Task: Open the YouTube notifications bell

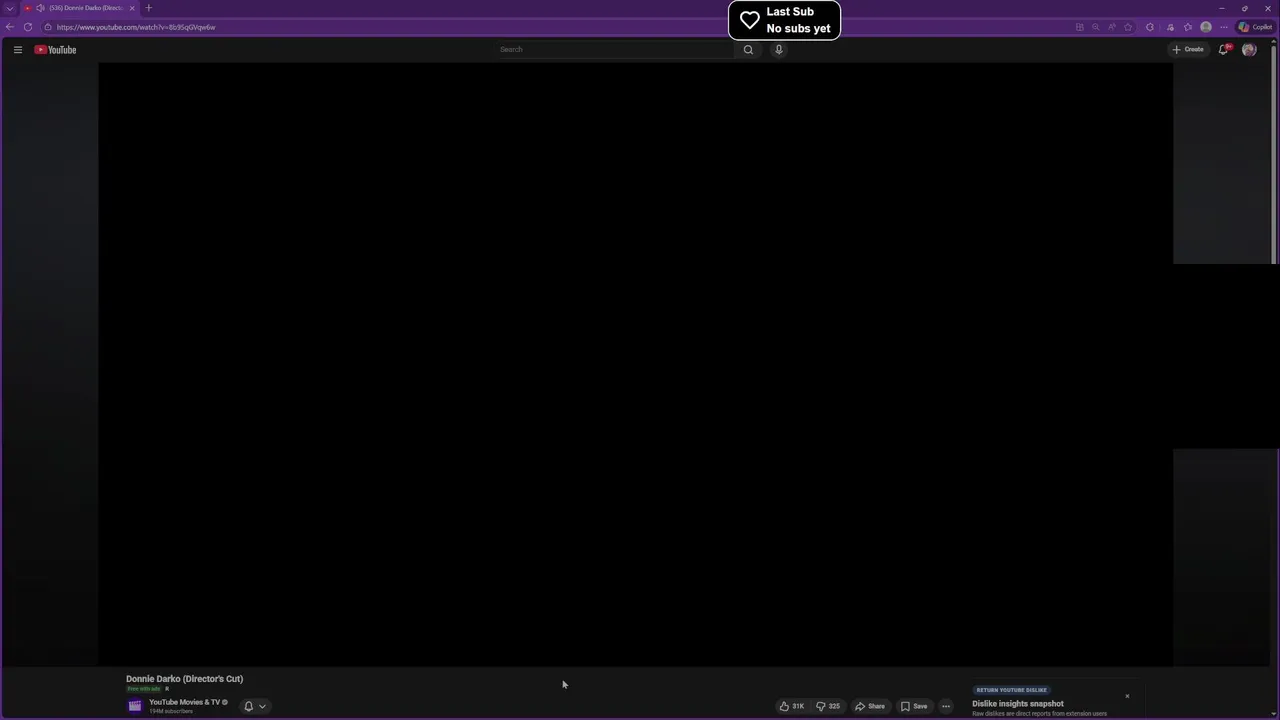Action: (x=1223, y=49)
